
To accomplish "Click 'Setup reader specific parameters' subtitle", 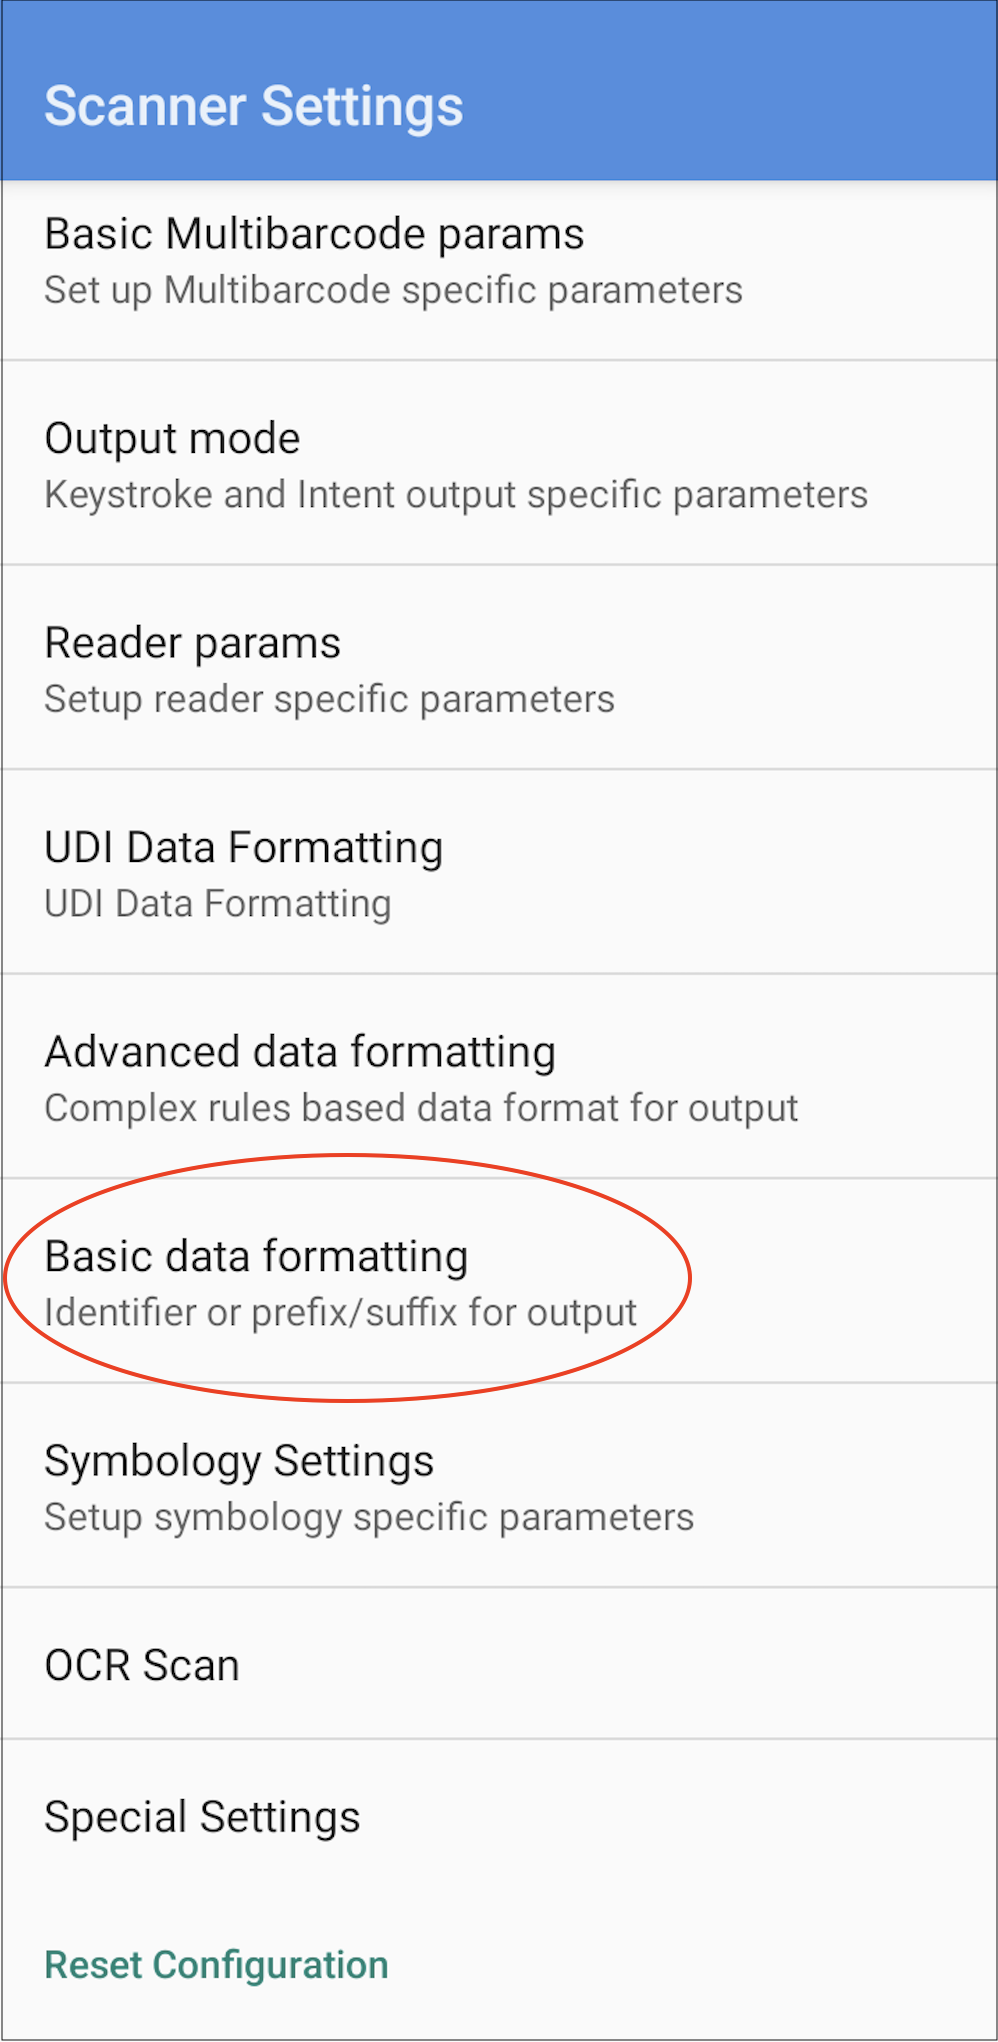I will point(329,699).
